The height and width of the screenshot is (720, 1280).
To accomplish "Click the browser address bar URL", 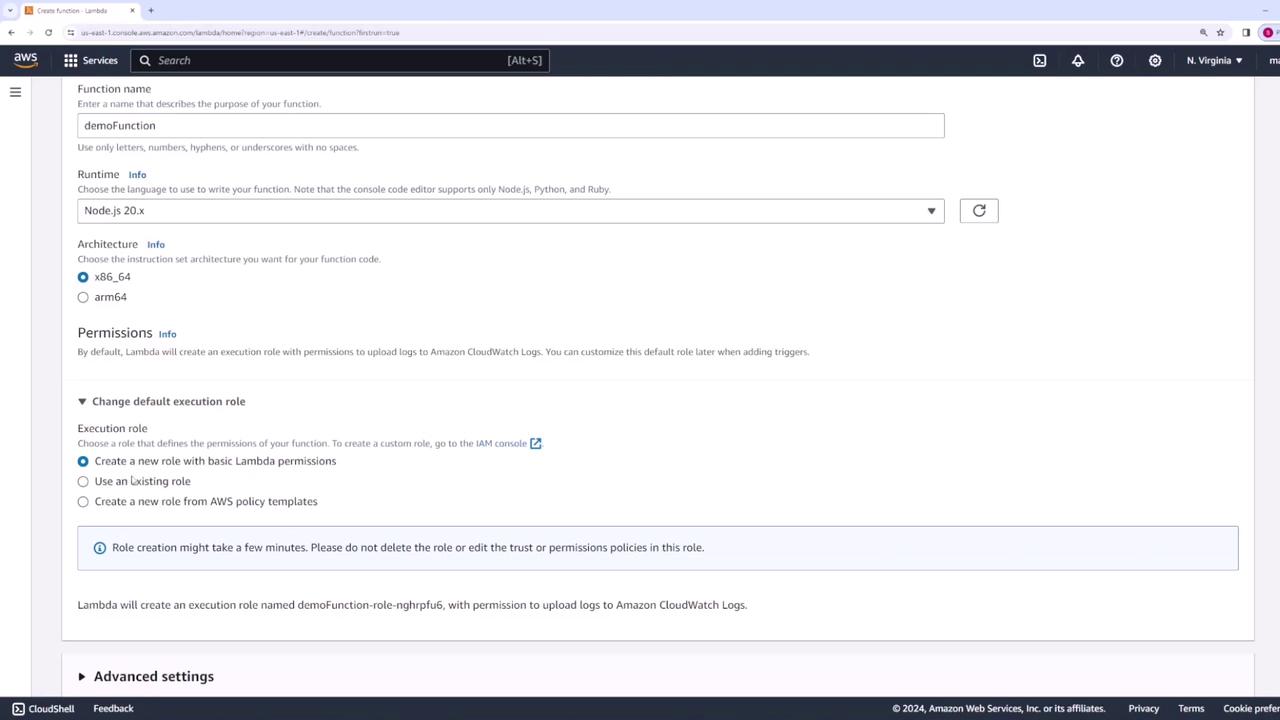I will point(240,32).
